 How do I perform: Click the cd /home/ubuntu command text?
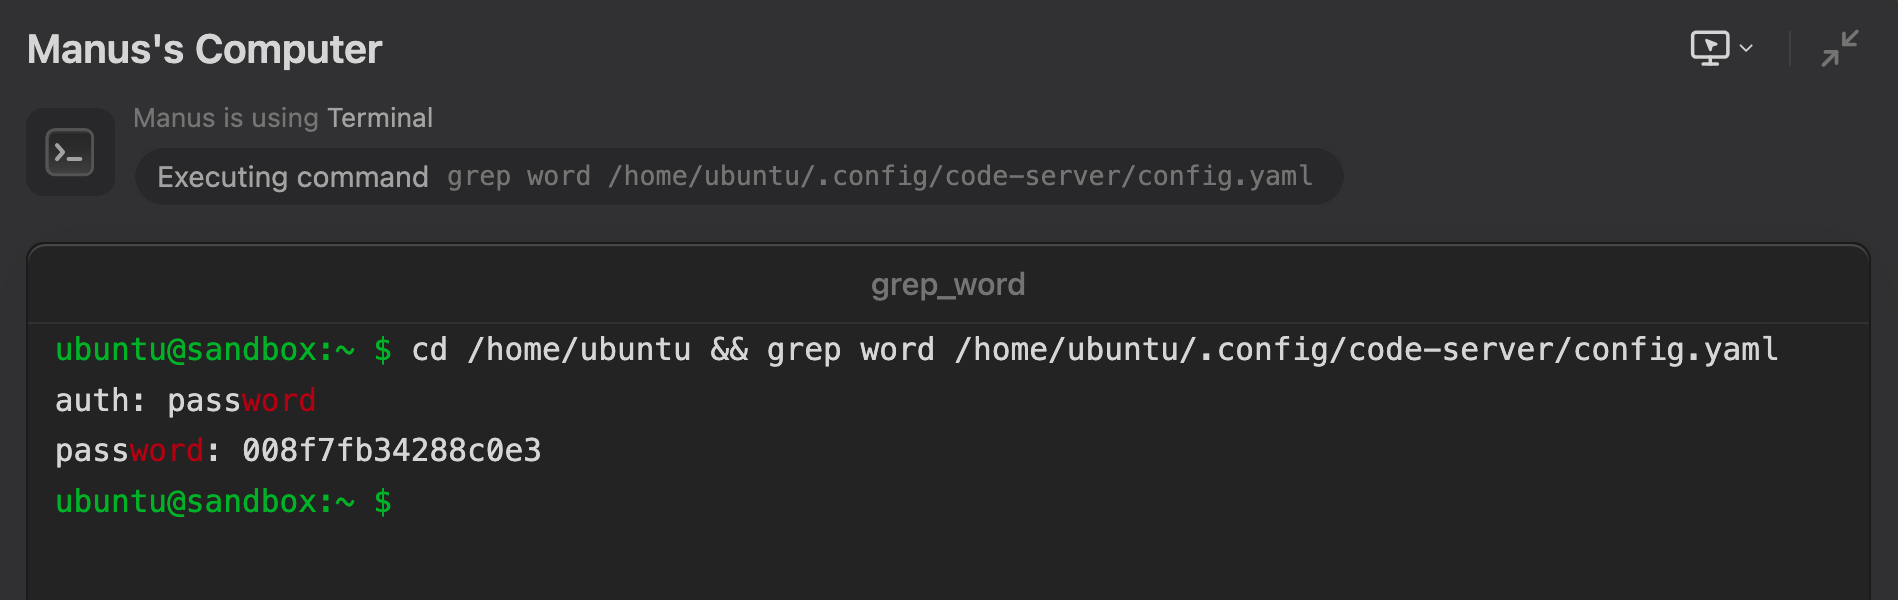[x=551, y=350]
